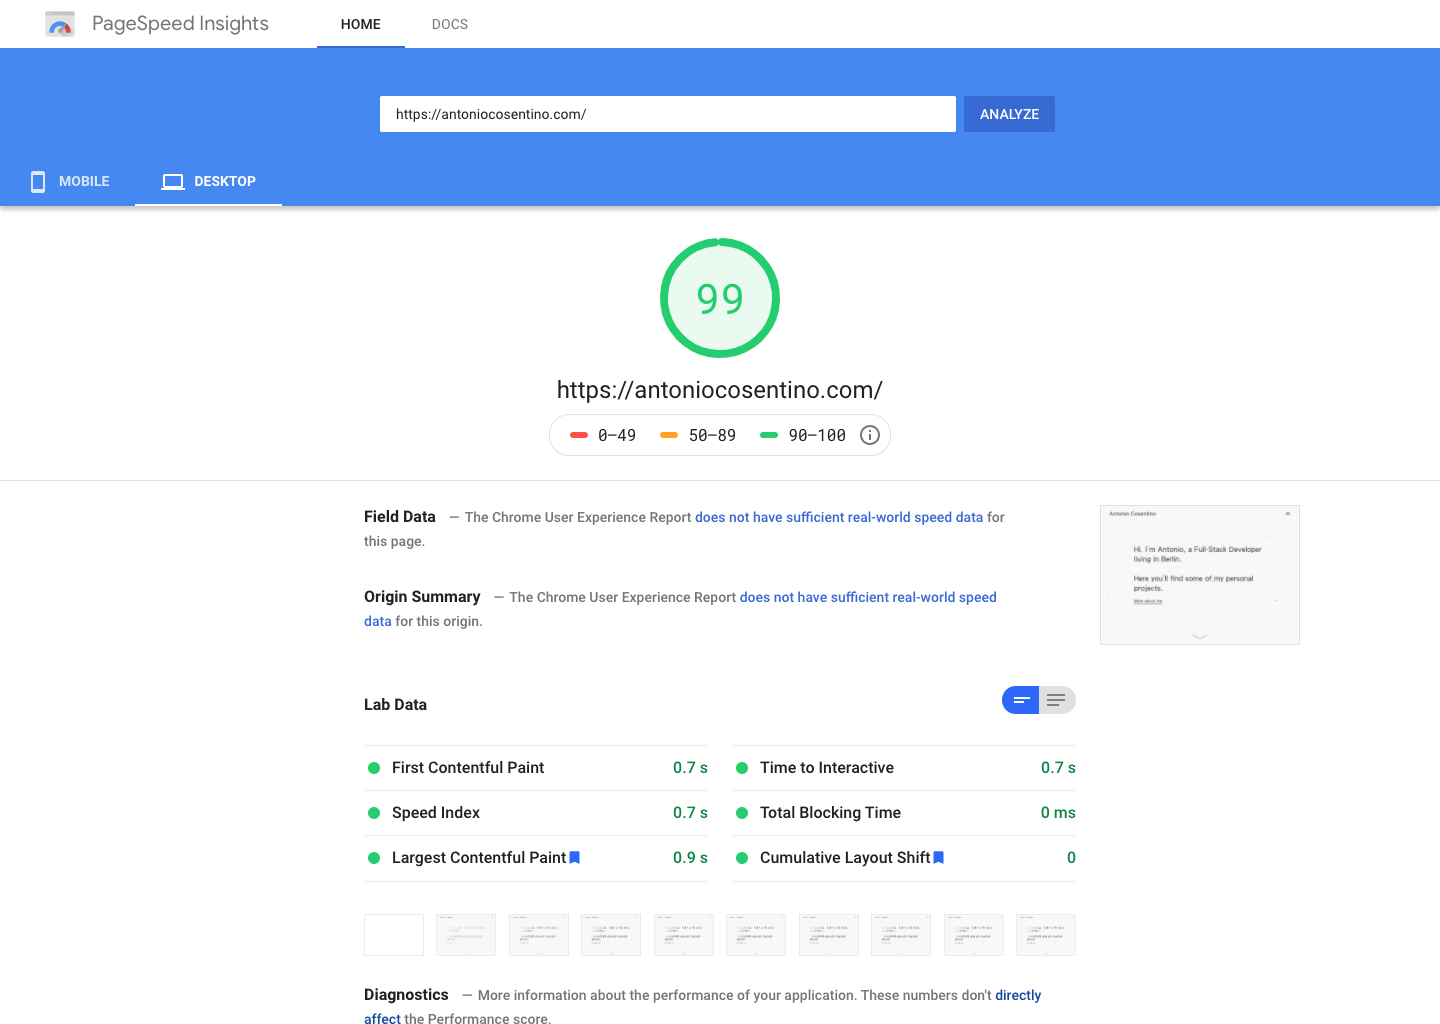Open the HOME tab

[361, 24]
